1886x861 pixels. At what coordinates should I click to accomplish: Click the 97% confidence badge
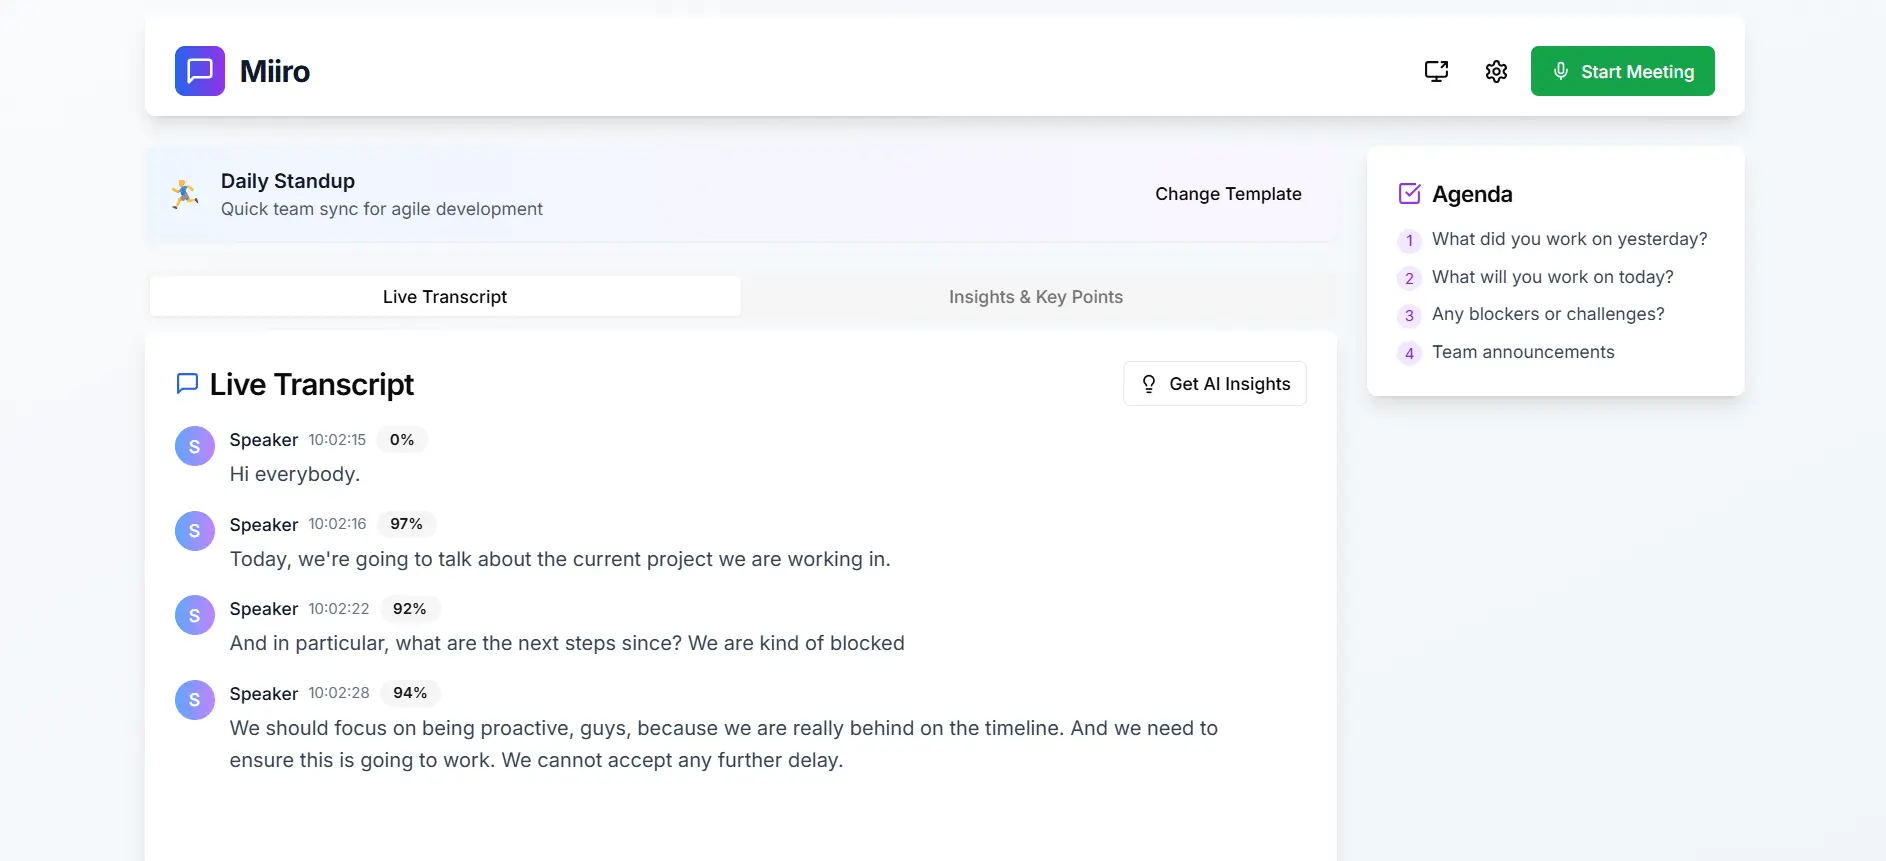point(406,524)
